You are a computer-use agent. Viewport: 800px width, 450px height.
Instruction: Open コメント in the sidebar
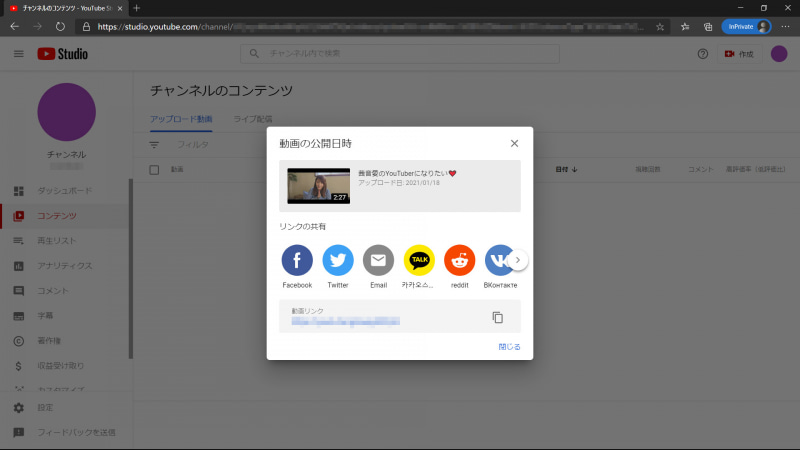point(64,291)
